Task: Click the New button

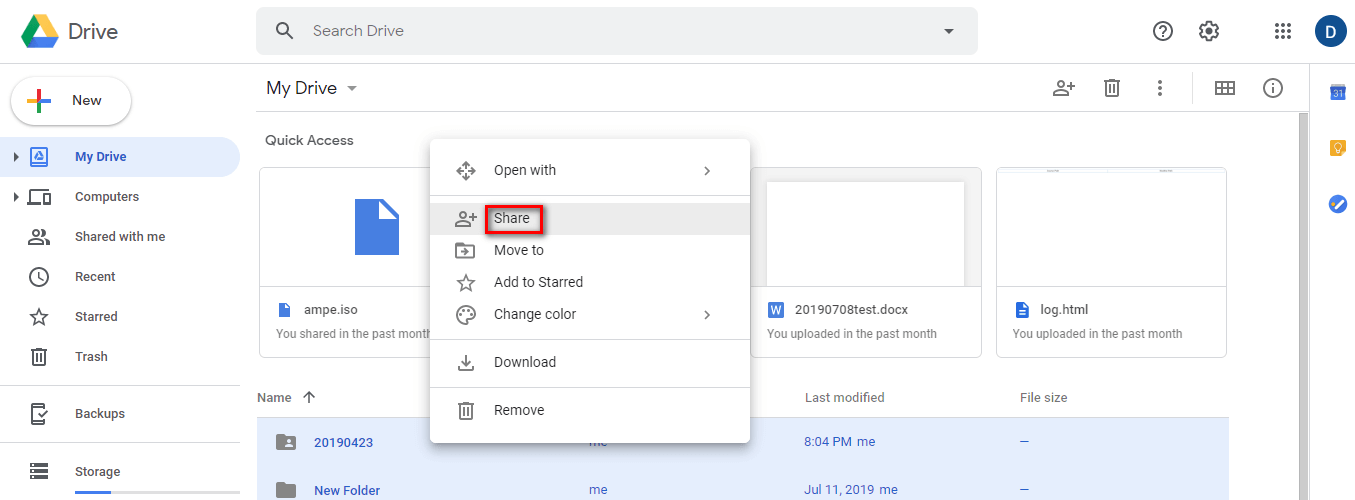Action: click(71, 101)
